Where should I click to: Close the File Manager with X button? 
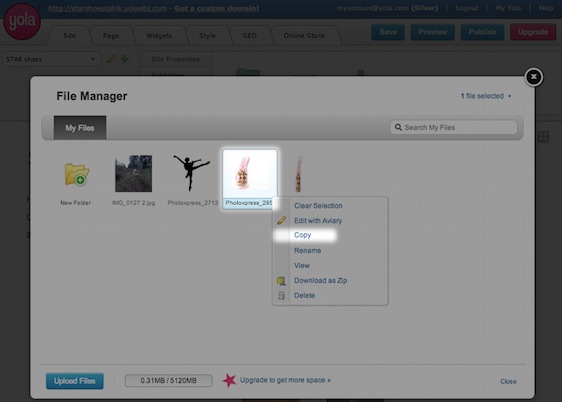click(534, 77)
